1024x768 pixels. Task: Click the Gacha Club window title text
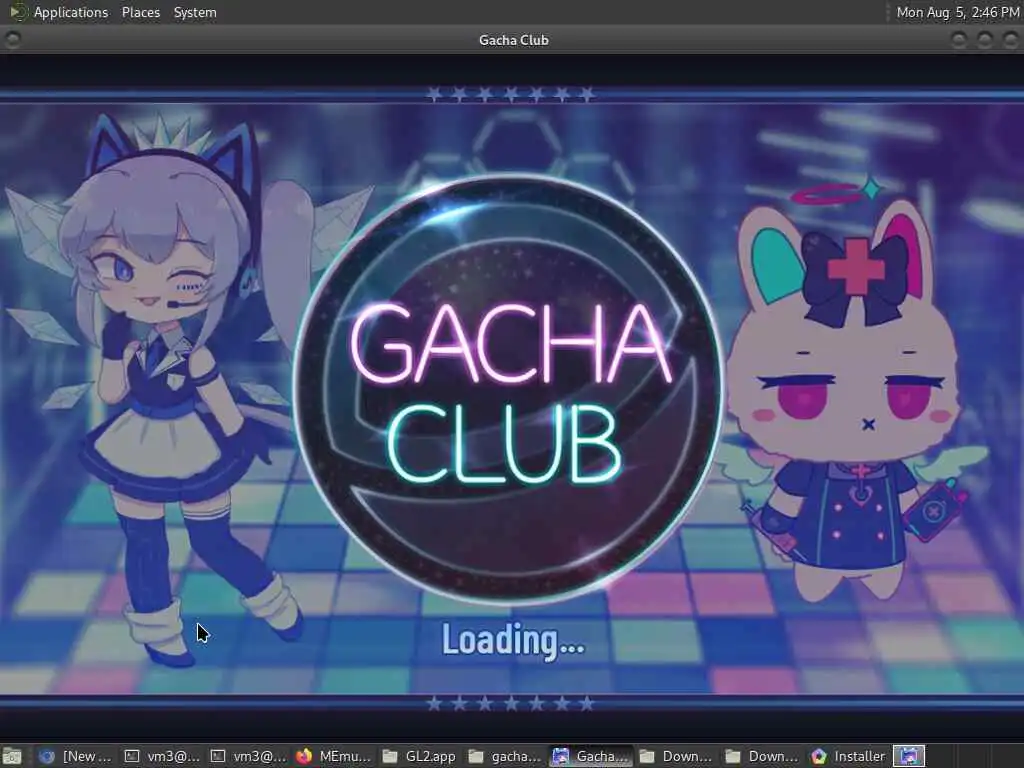click(x=513, y=40)
